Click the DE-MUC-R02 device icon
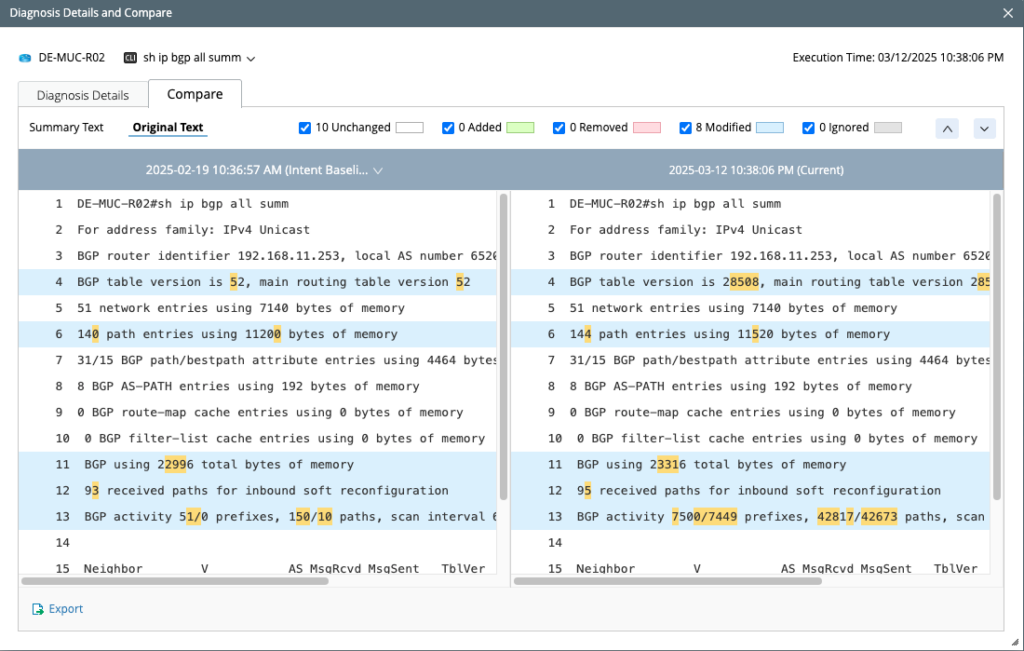1024x651 pixels. click(24, 58)
